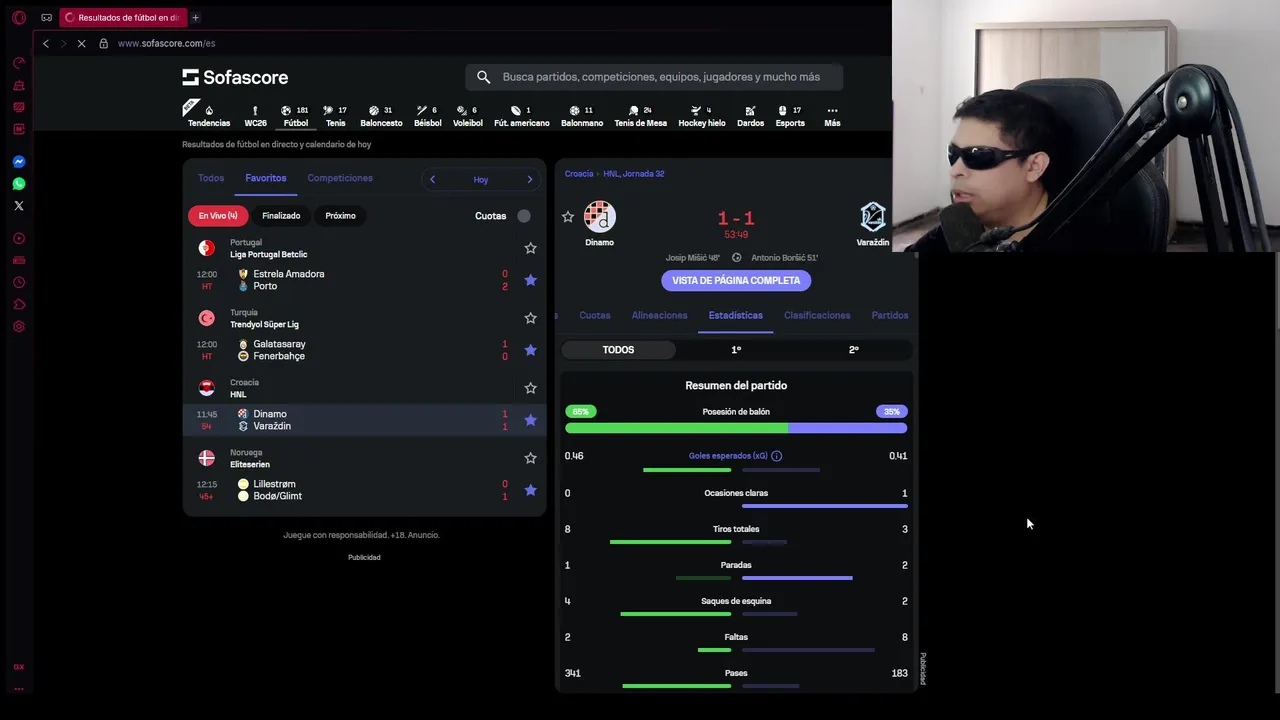Viewport: 1280px width, 720px height.
Task: Click the En Vivo (4) filter
Action: click(x=218, y=216)
